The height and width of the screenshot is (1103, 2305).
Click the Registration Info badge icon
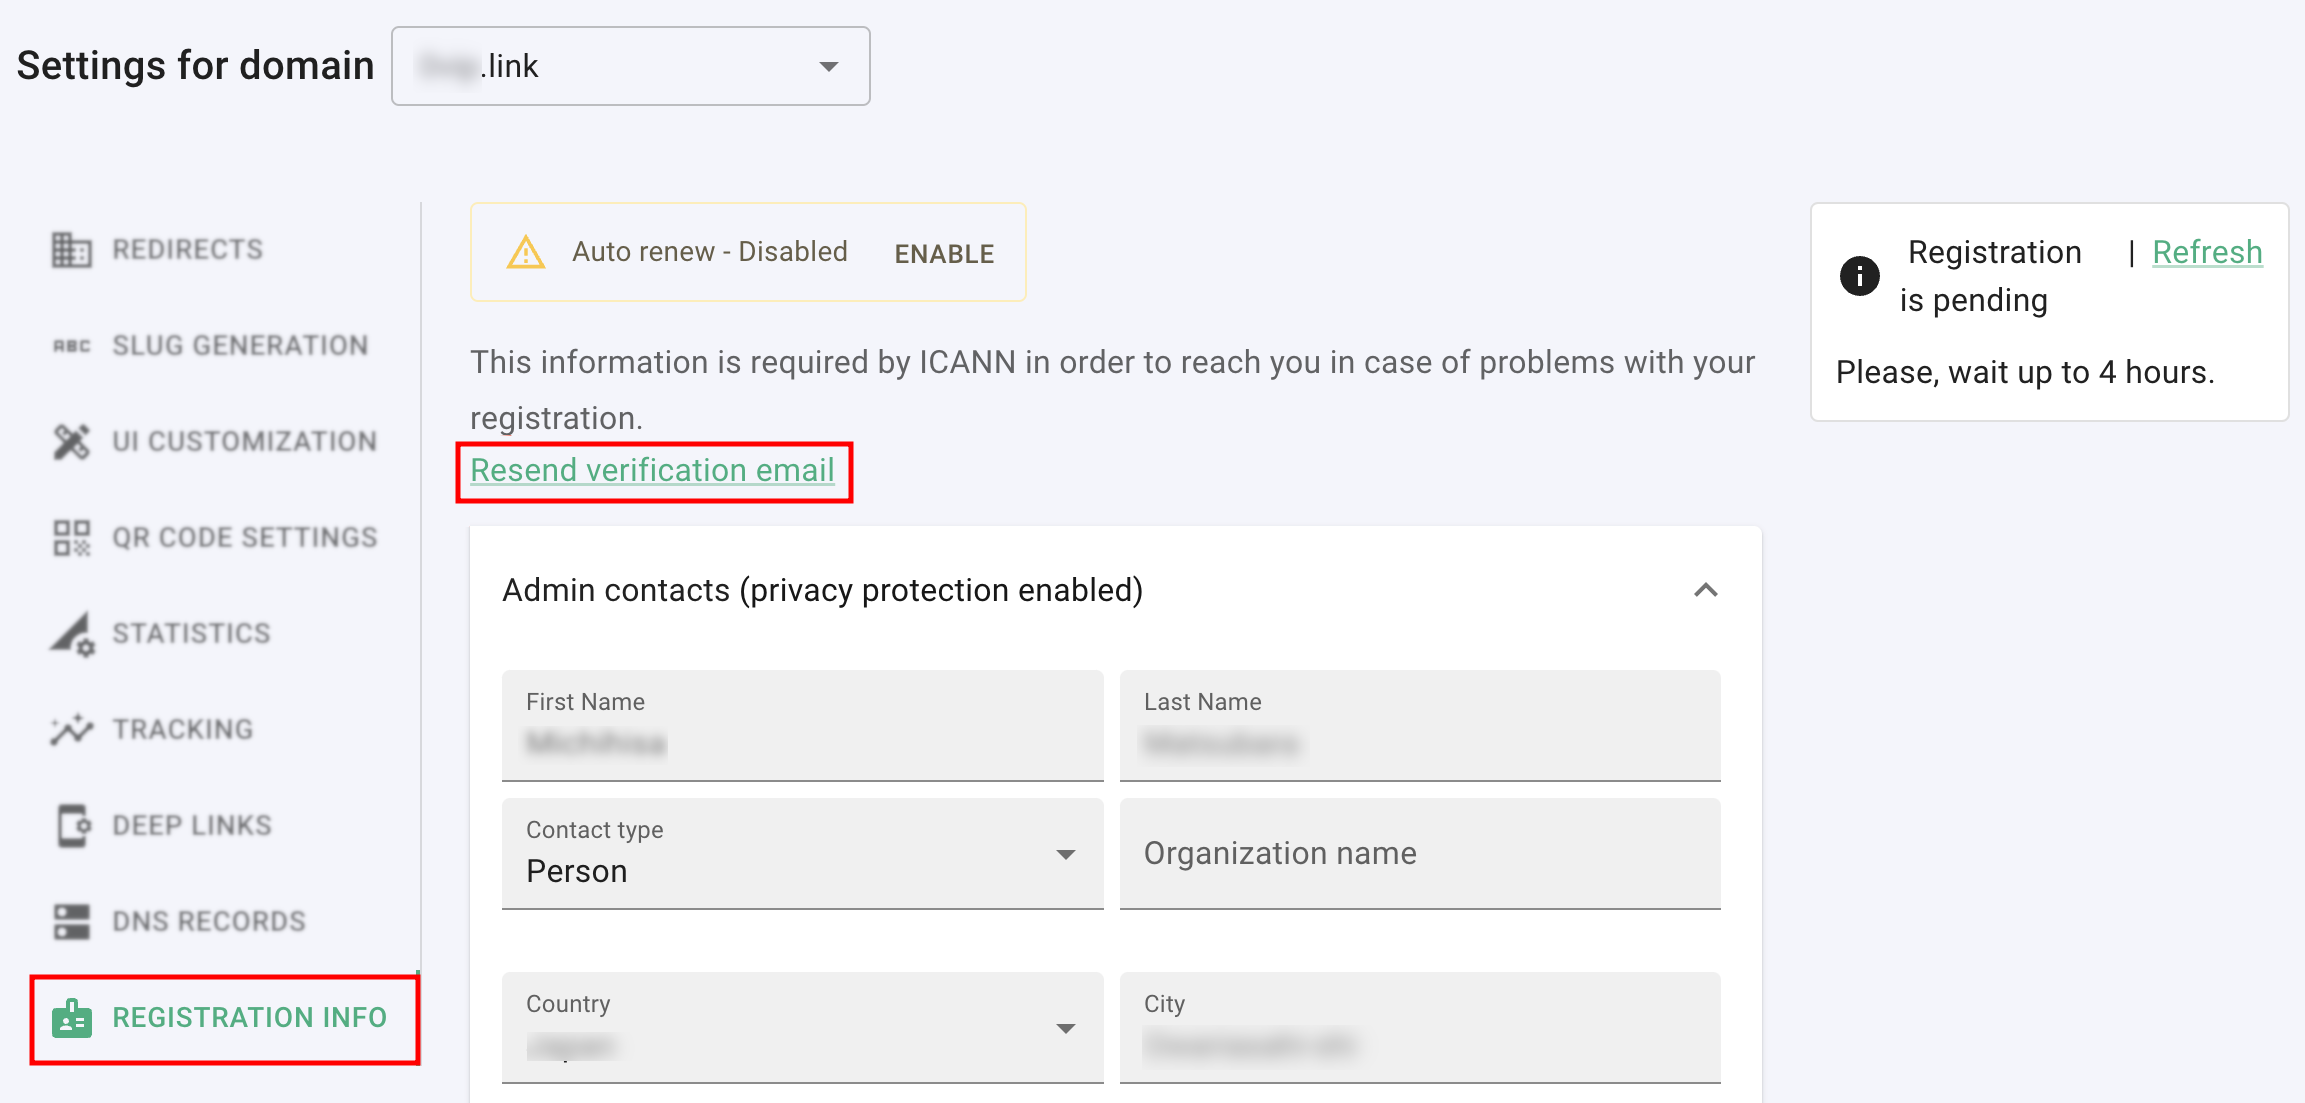point(71,1018)
